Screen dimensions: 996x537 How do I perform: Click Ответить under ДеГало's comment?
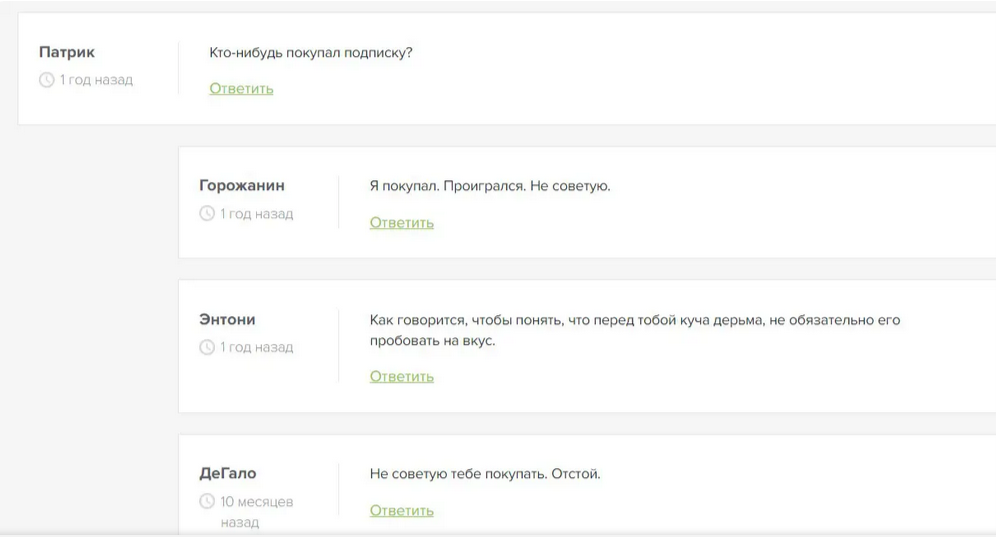pyautogui.click(x=401, y=511)
